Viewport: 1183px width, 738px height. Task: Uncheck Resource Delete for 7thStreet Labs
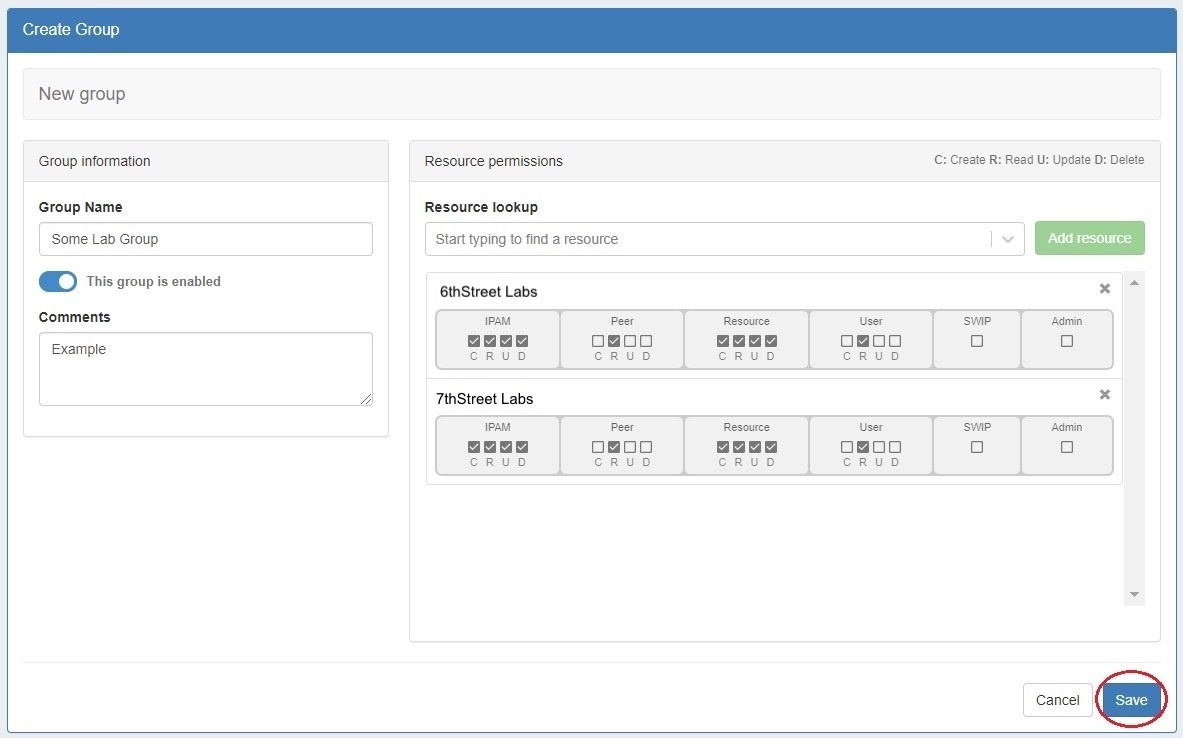[771, 447]
